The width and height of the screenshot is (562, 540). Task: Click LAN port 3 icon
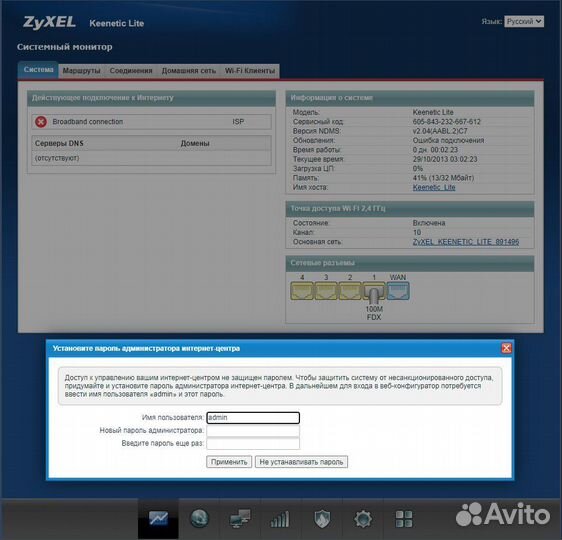[326, 291]
